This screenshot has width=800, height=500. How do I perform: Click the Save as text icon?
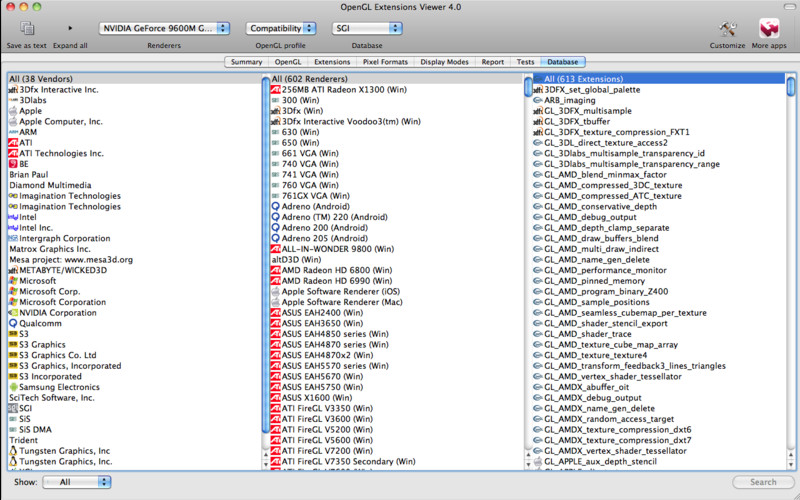27,28
